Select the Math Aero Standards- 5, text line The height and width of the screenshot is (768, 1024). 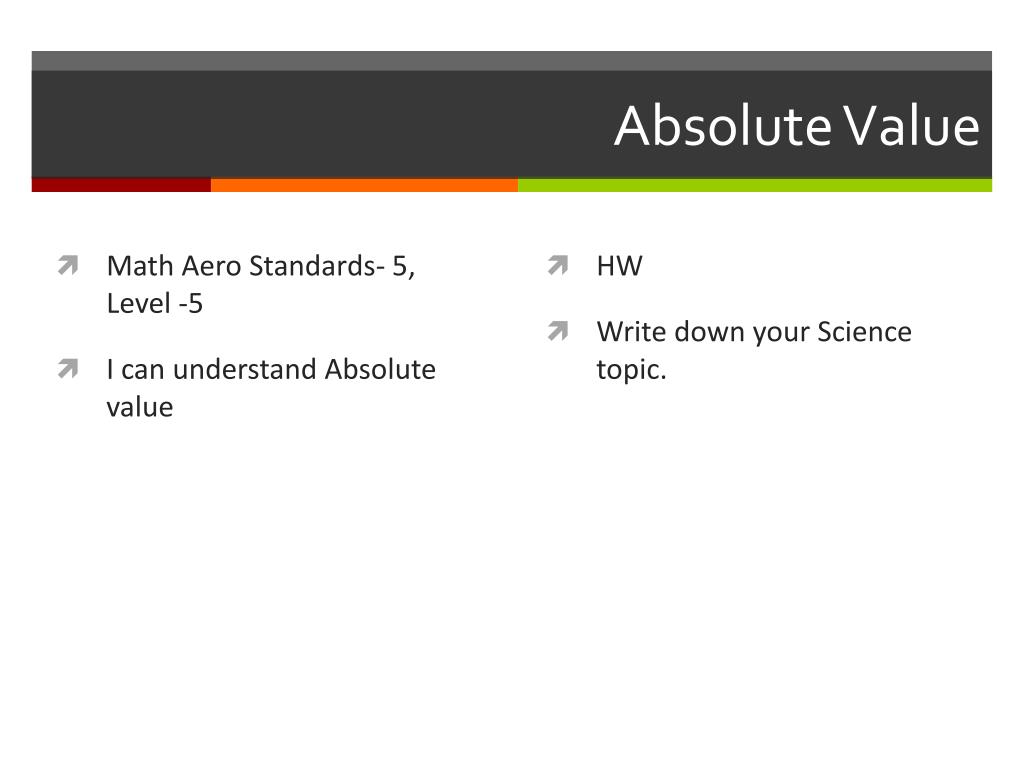[261, 266]
